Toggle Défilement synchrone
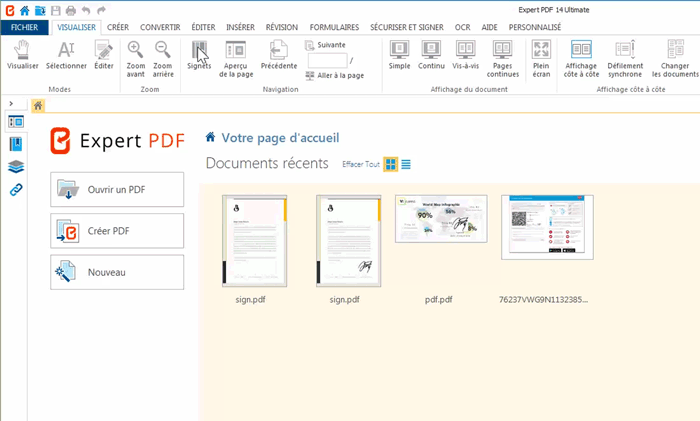 point(625,58)
